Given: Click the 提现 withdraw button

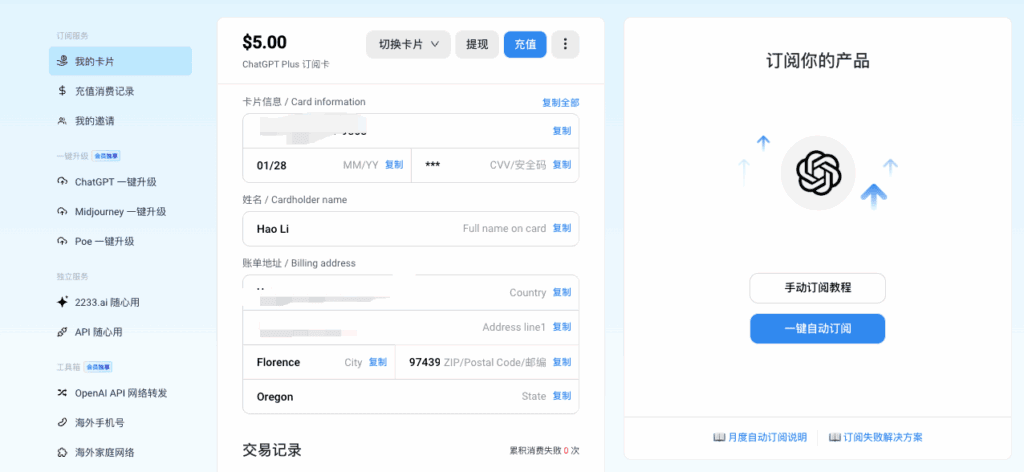Looking at the screenshot, I should click(x=477, y=44).
